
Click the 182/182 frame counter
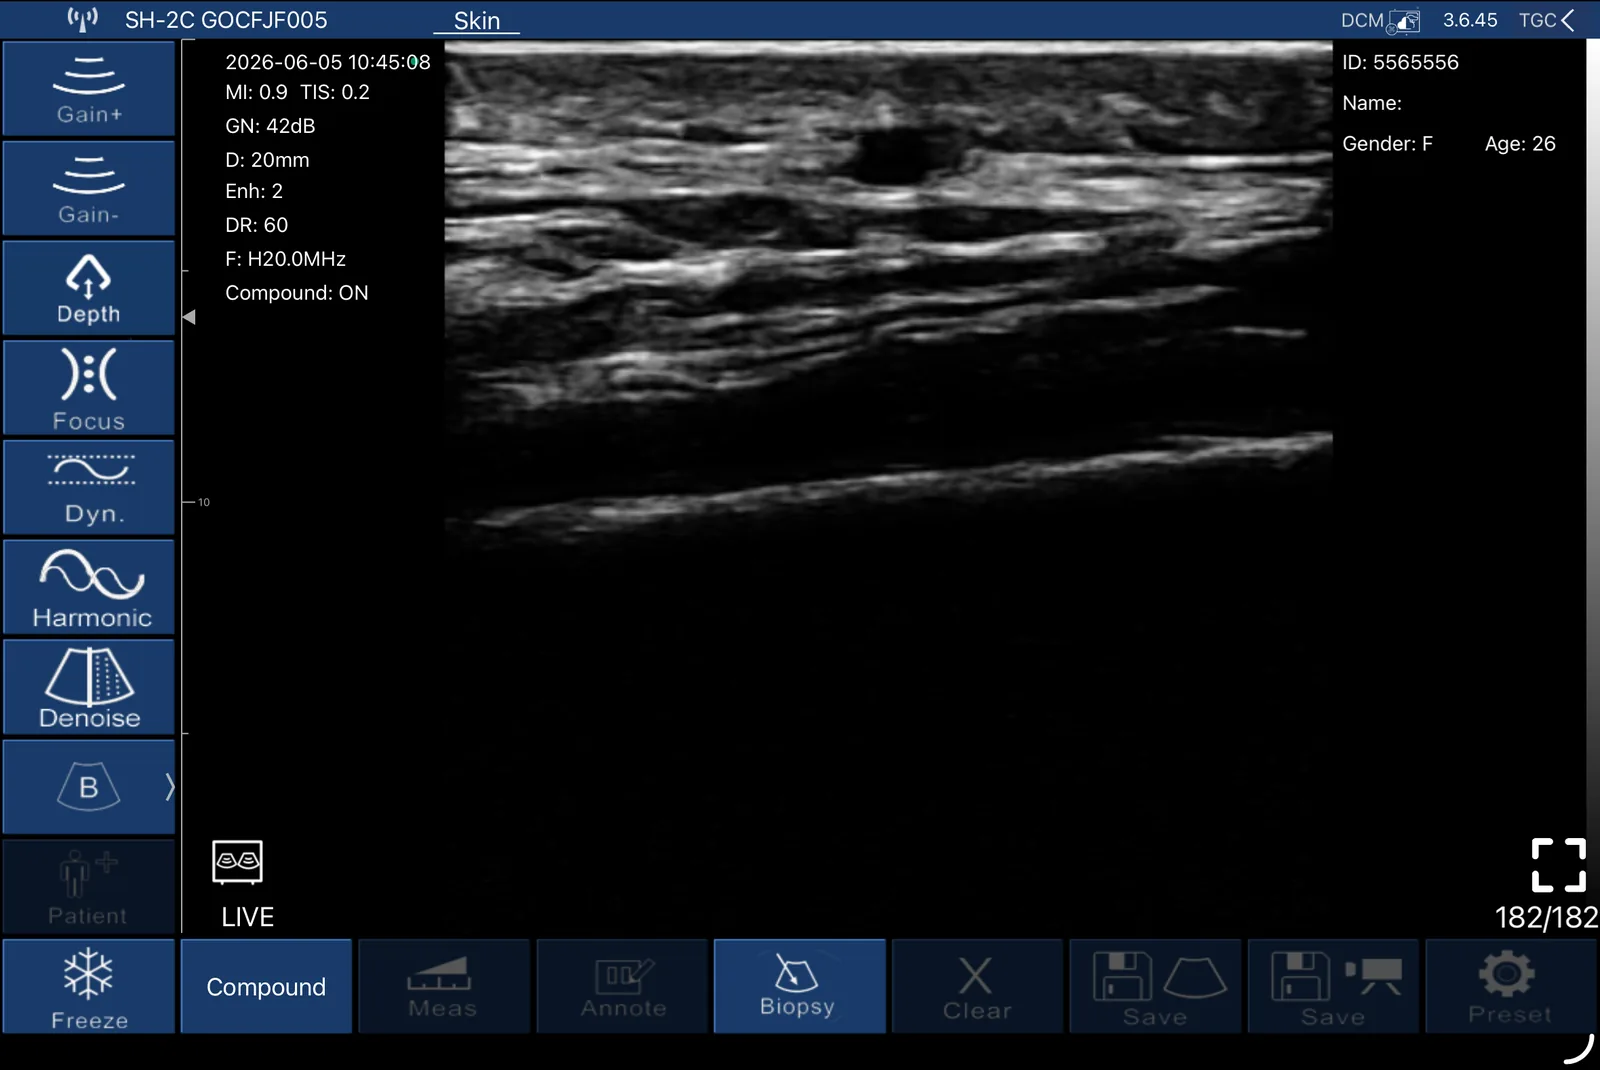[1546, 917]
